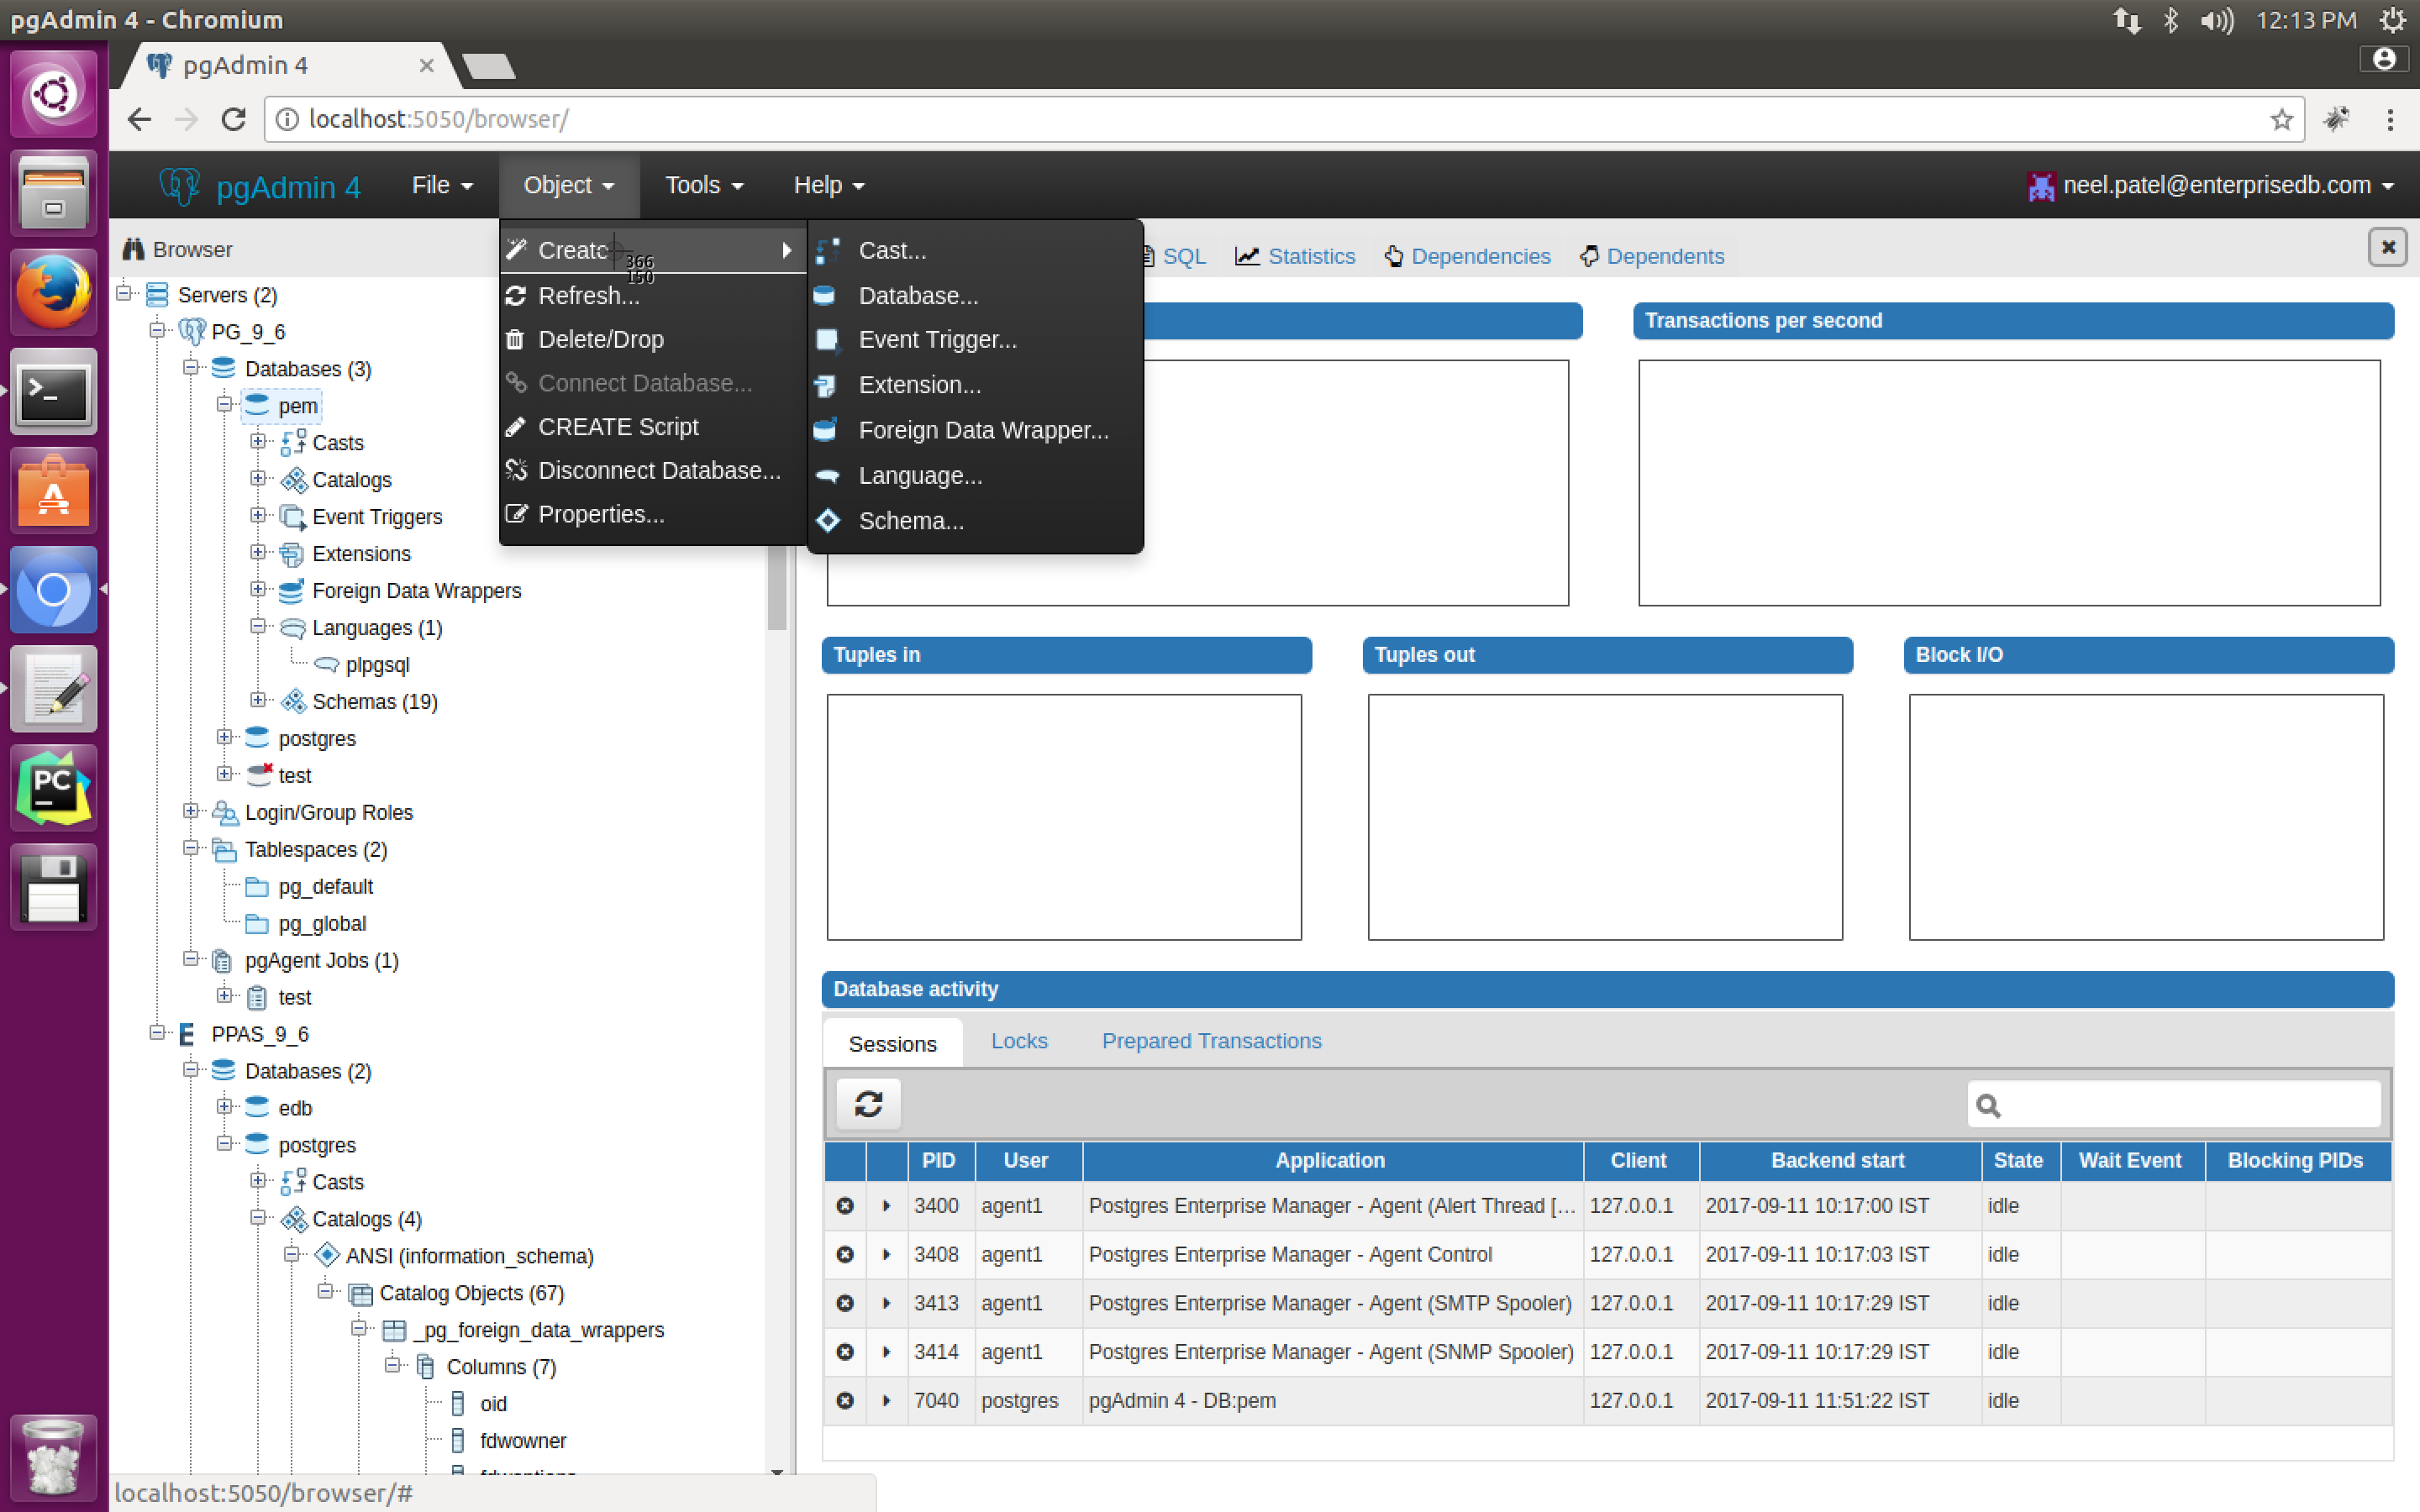Click the pgAgent Jobs icon in tree

[x=223, y=961]
